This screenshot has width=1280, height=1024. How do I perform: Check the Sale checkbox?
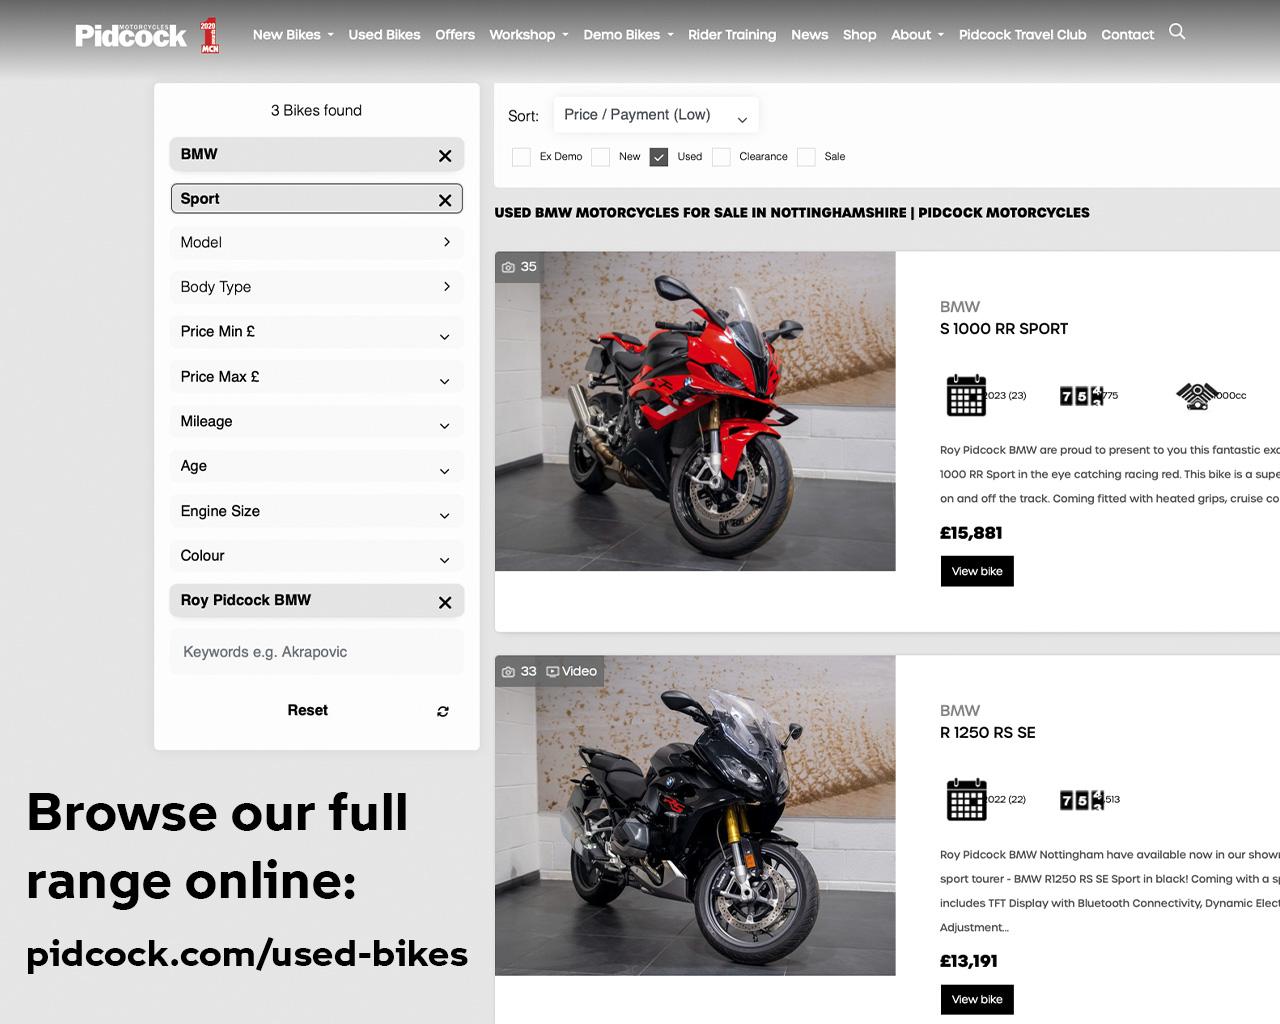pyautogui.click(x=806, y=157)
